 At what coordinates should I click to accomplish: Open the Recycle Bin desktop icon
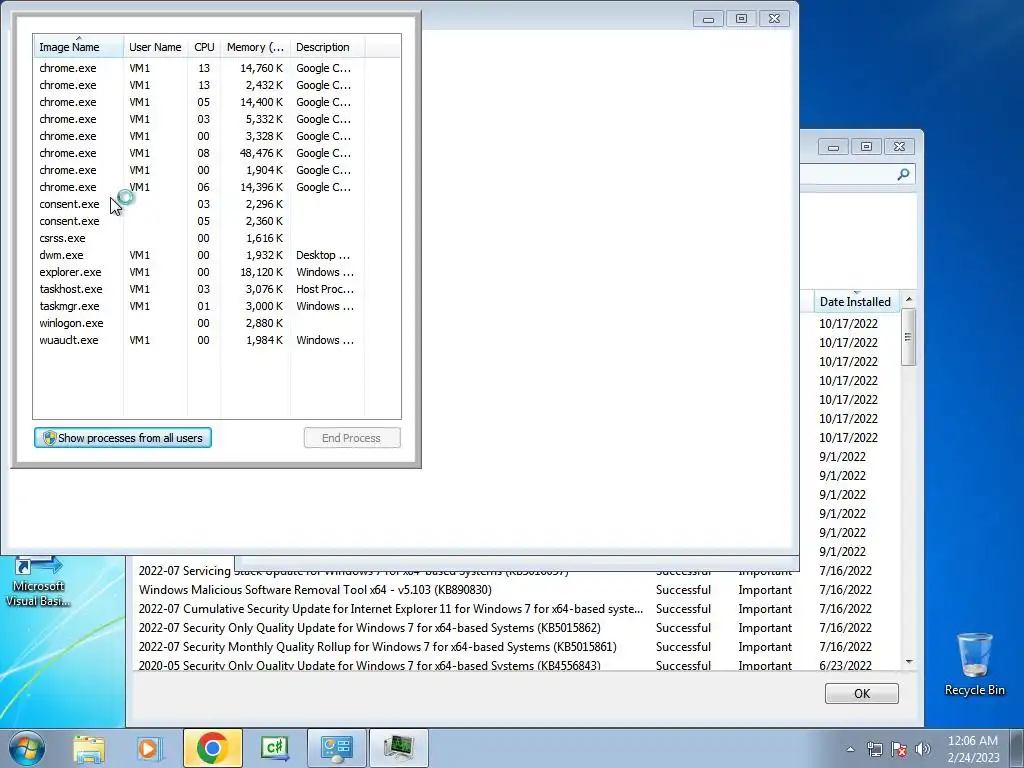point(974,664)
